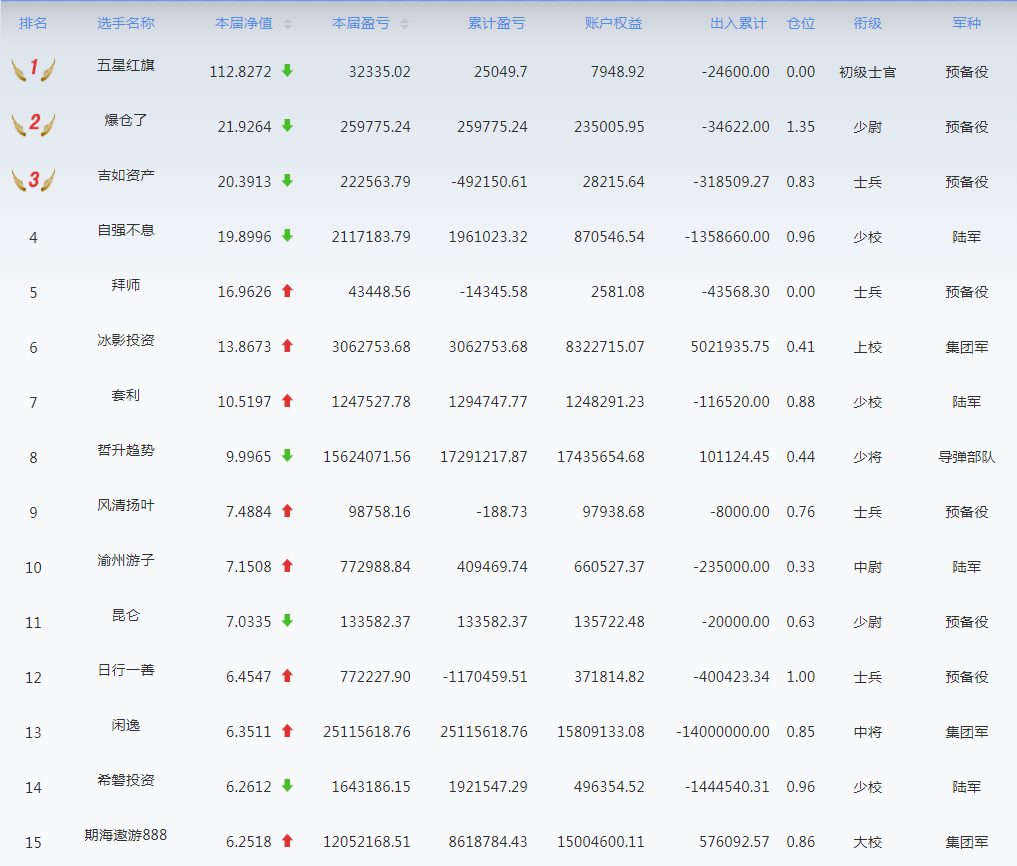Click period profit 25115618.76 for 闲逸

(367, 732)
